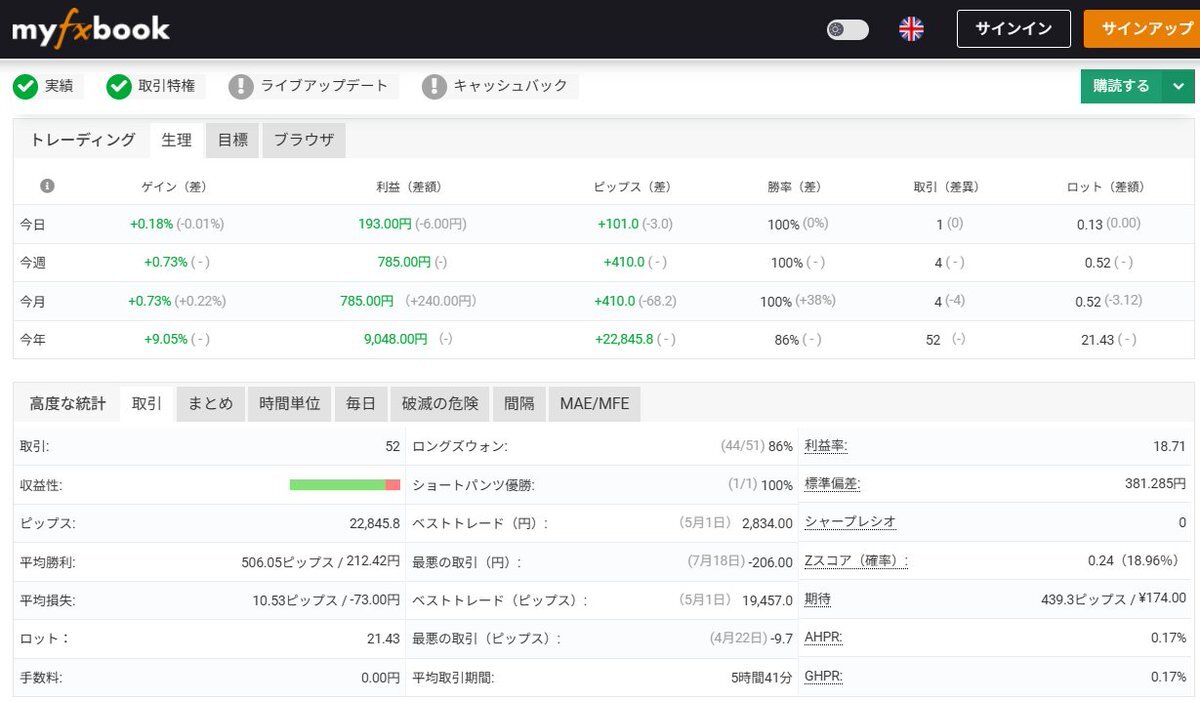Click the green check icon beside 取引特権
Image resolution: width=1200 pixels, height=701 pixels.
(x=119, y=87)
